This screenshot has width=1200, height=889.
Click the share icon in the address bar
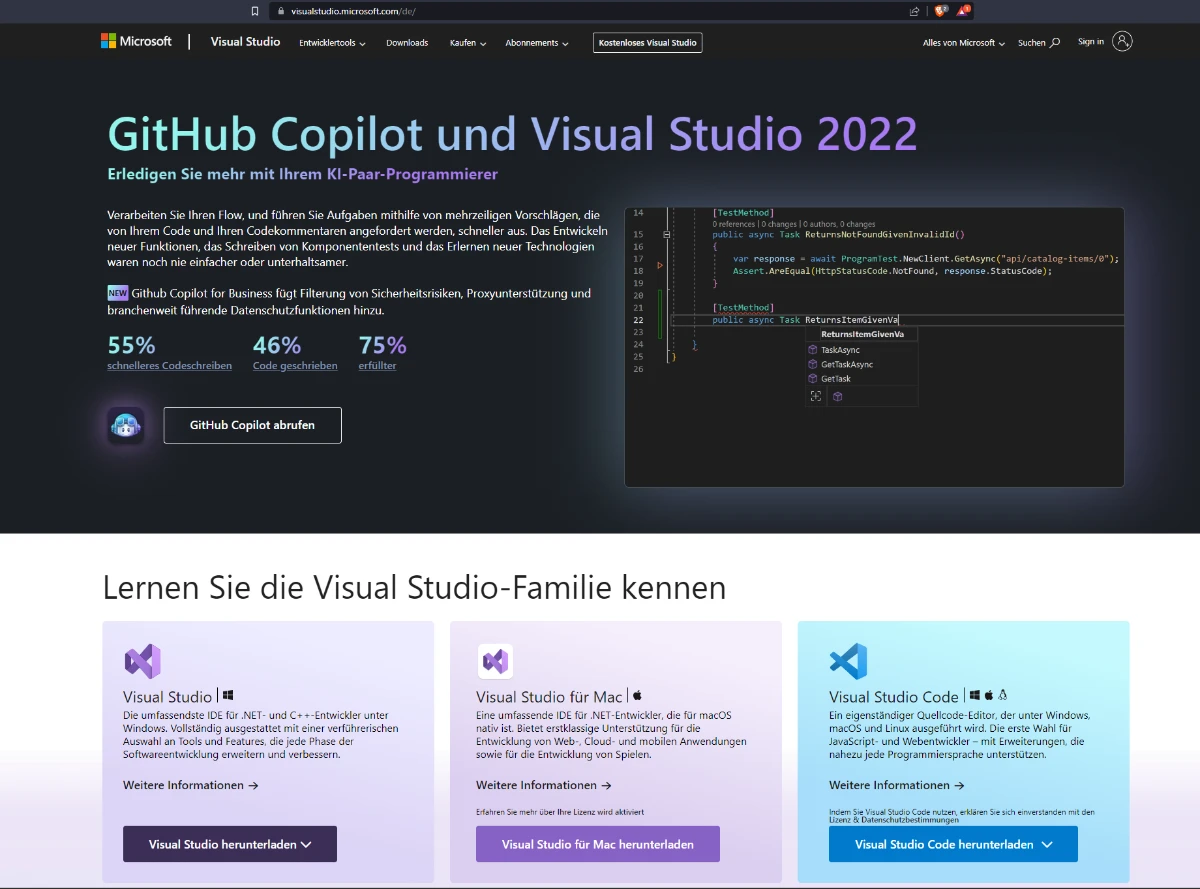coord(914,11)
